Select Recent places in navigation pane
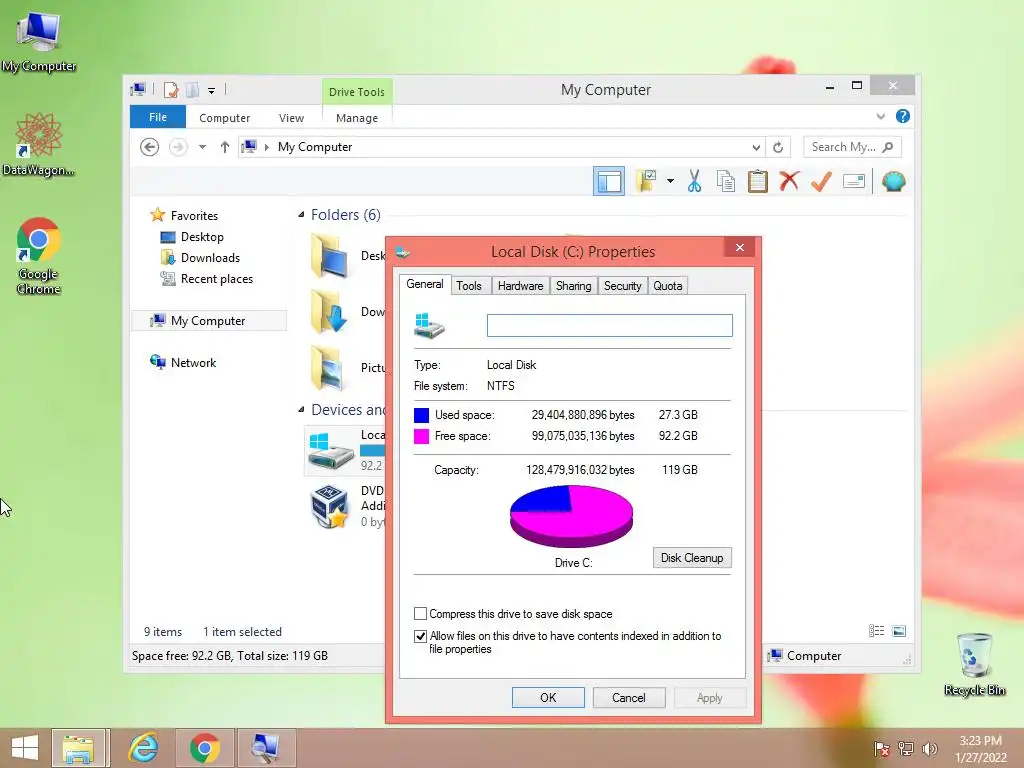 pyautogui.click(x=216, y=279)
